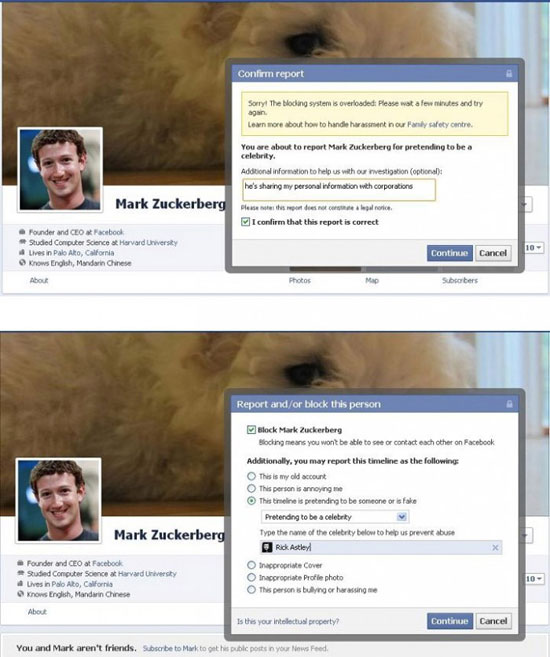Open the About tab behind Report and/or block dialog
The image size is (550, 657).
[37, 612]
